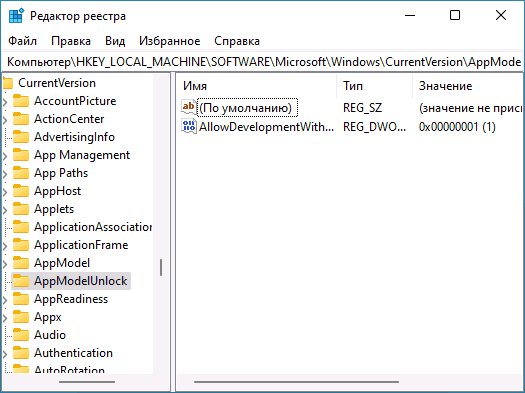Open the Favorites menu (Избранное)
The width and height of the screenshot is (525, 393).
169,41
